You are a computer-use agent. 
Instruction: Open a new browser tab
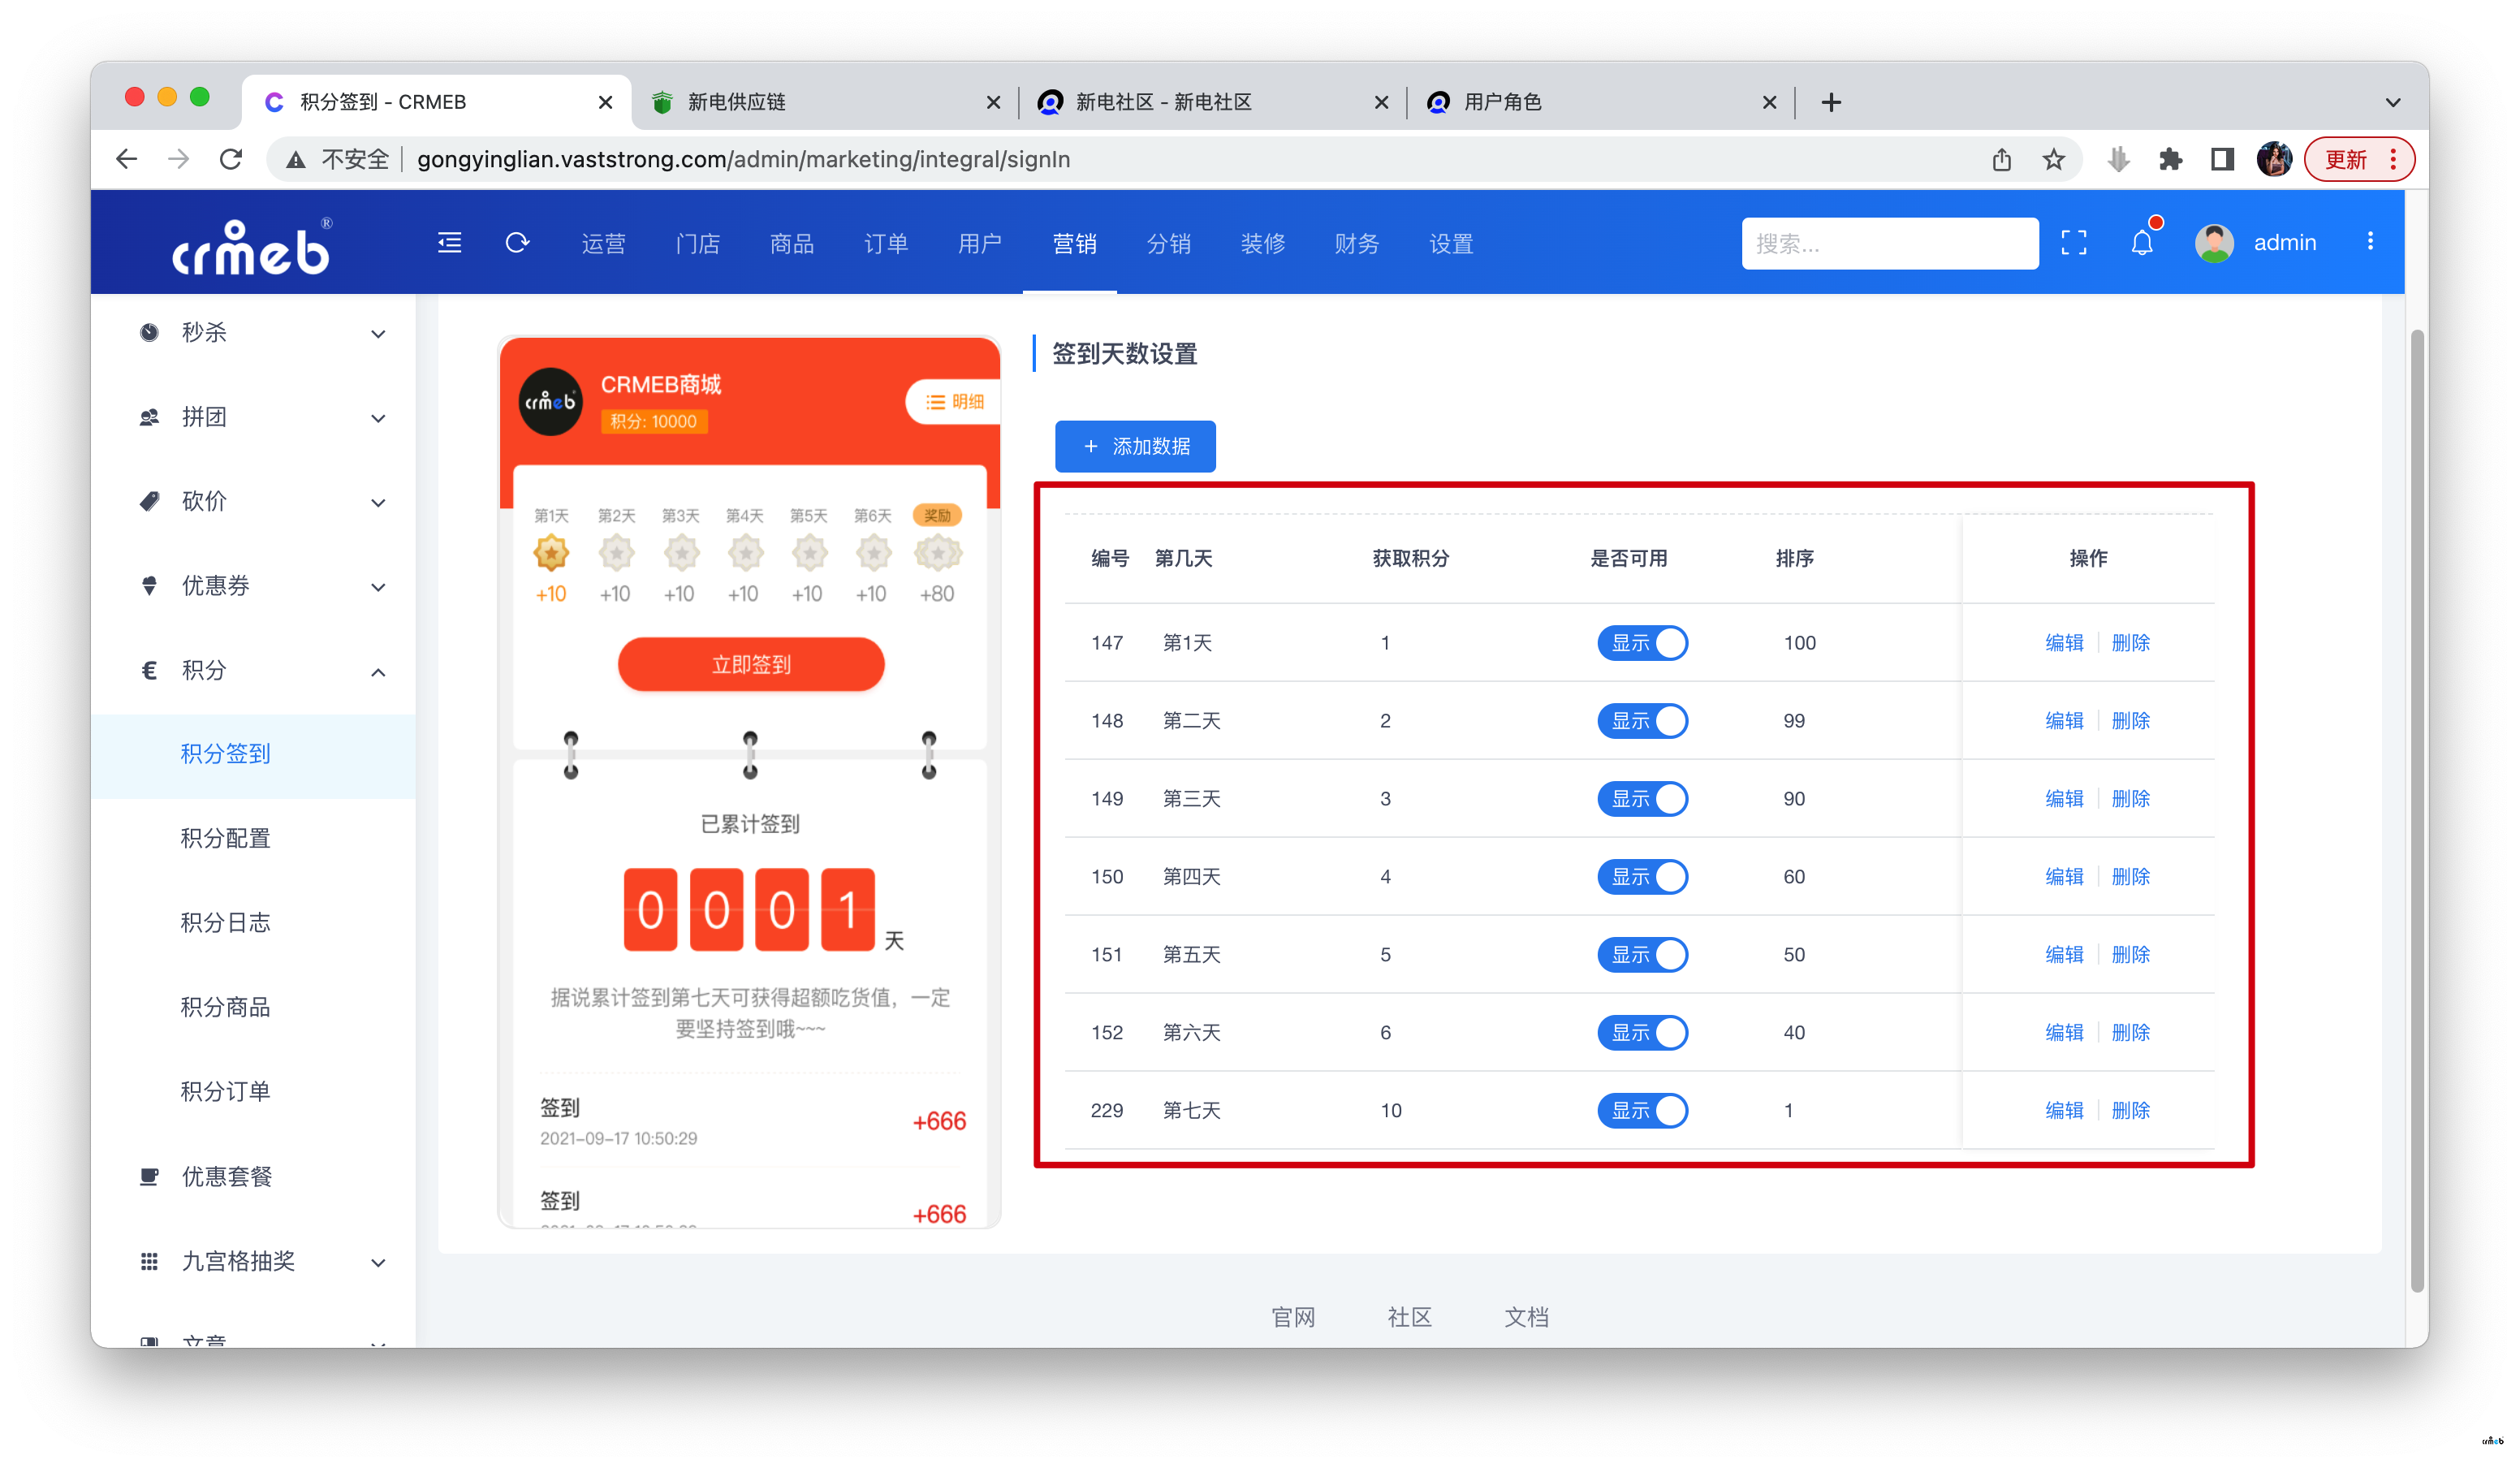click(x=1830, y=102)
